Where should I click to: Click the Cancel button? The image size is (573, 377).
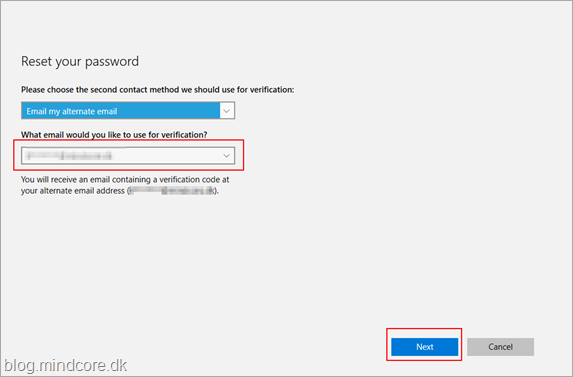click(500, 347)
